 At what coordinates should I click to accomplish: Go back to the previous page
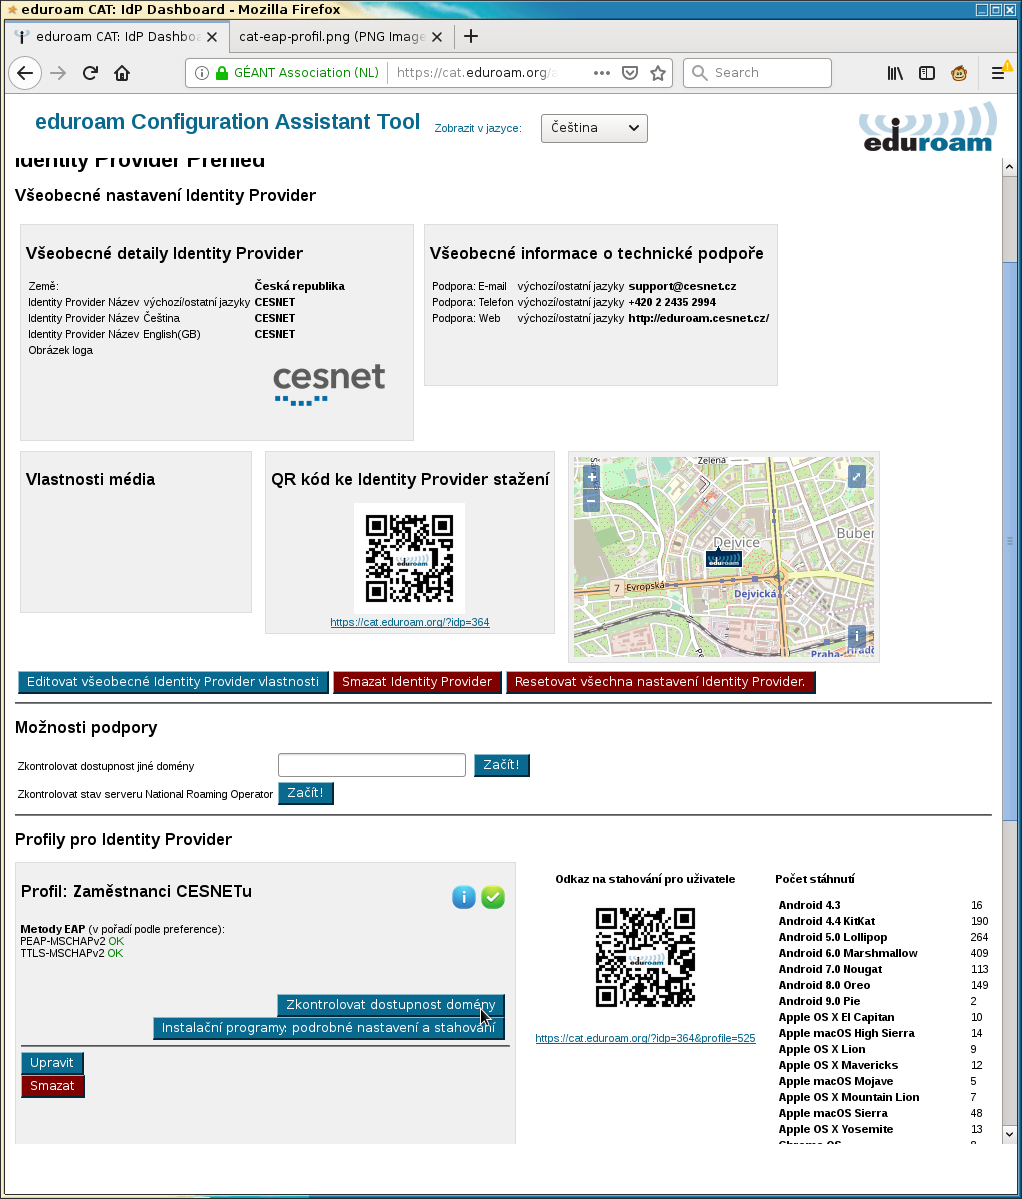click(25, 73)
